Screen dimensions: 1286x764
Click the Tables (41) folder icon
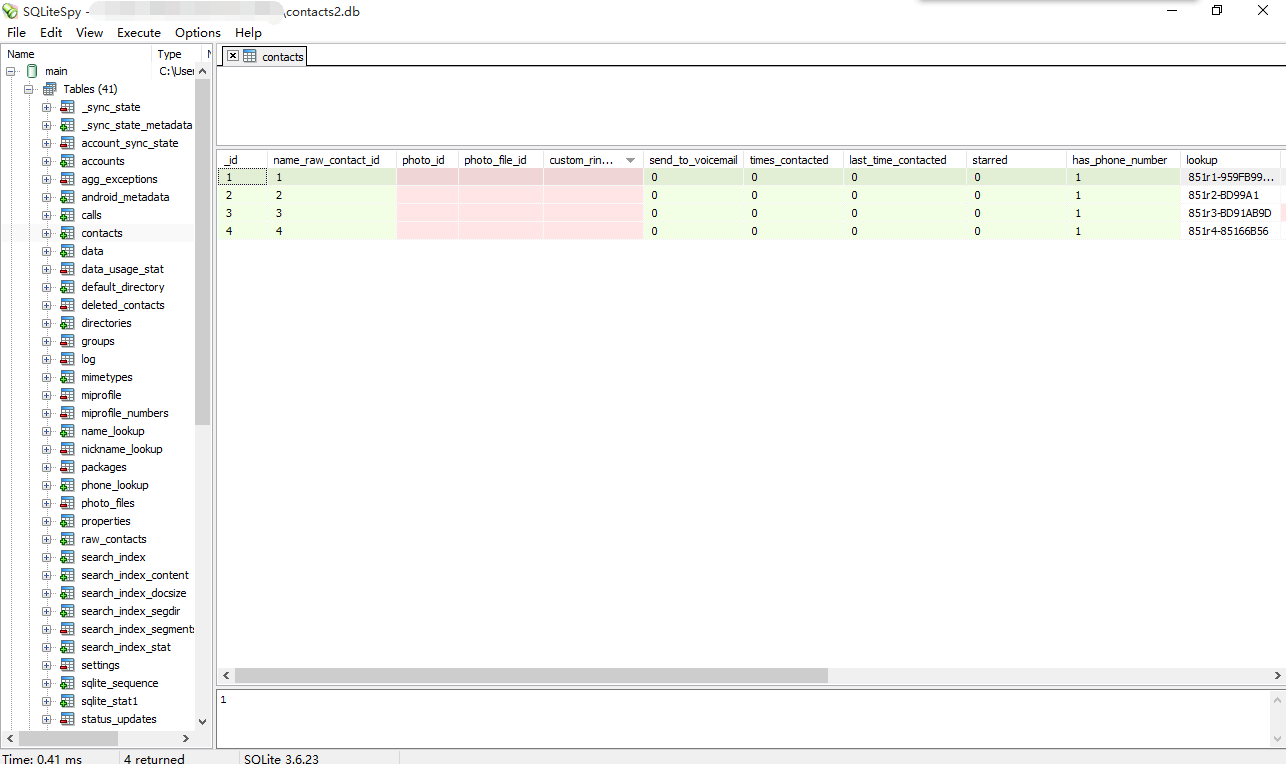[50, 89]
